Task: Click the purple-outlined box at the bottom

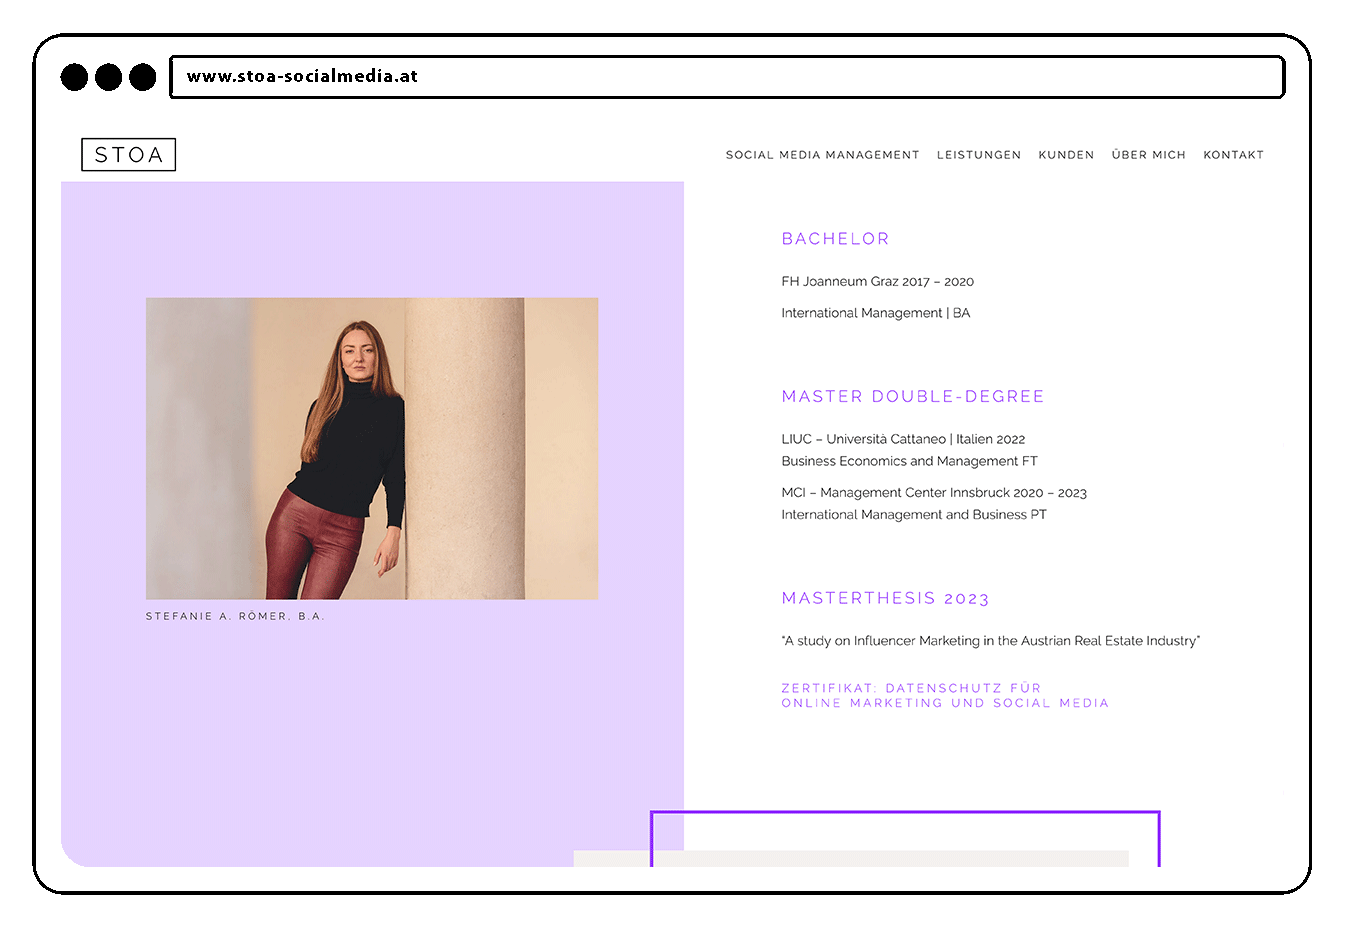Action: [x=905, y=839]
